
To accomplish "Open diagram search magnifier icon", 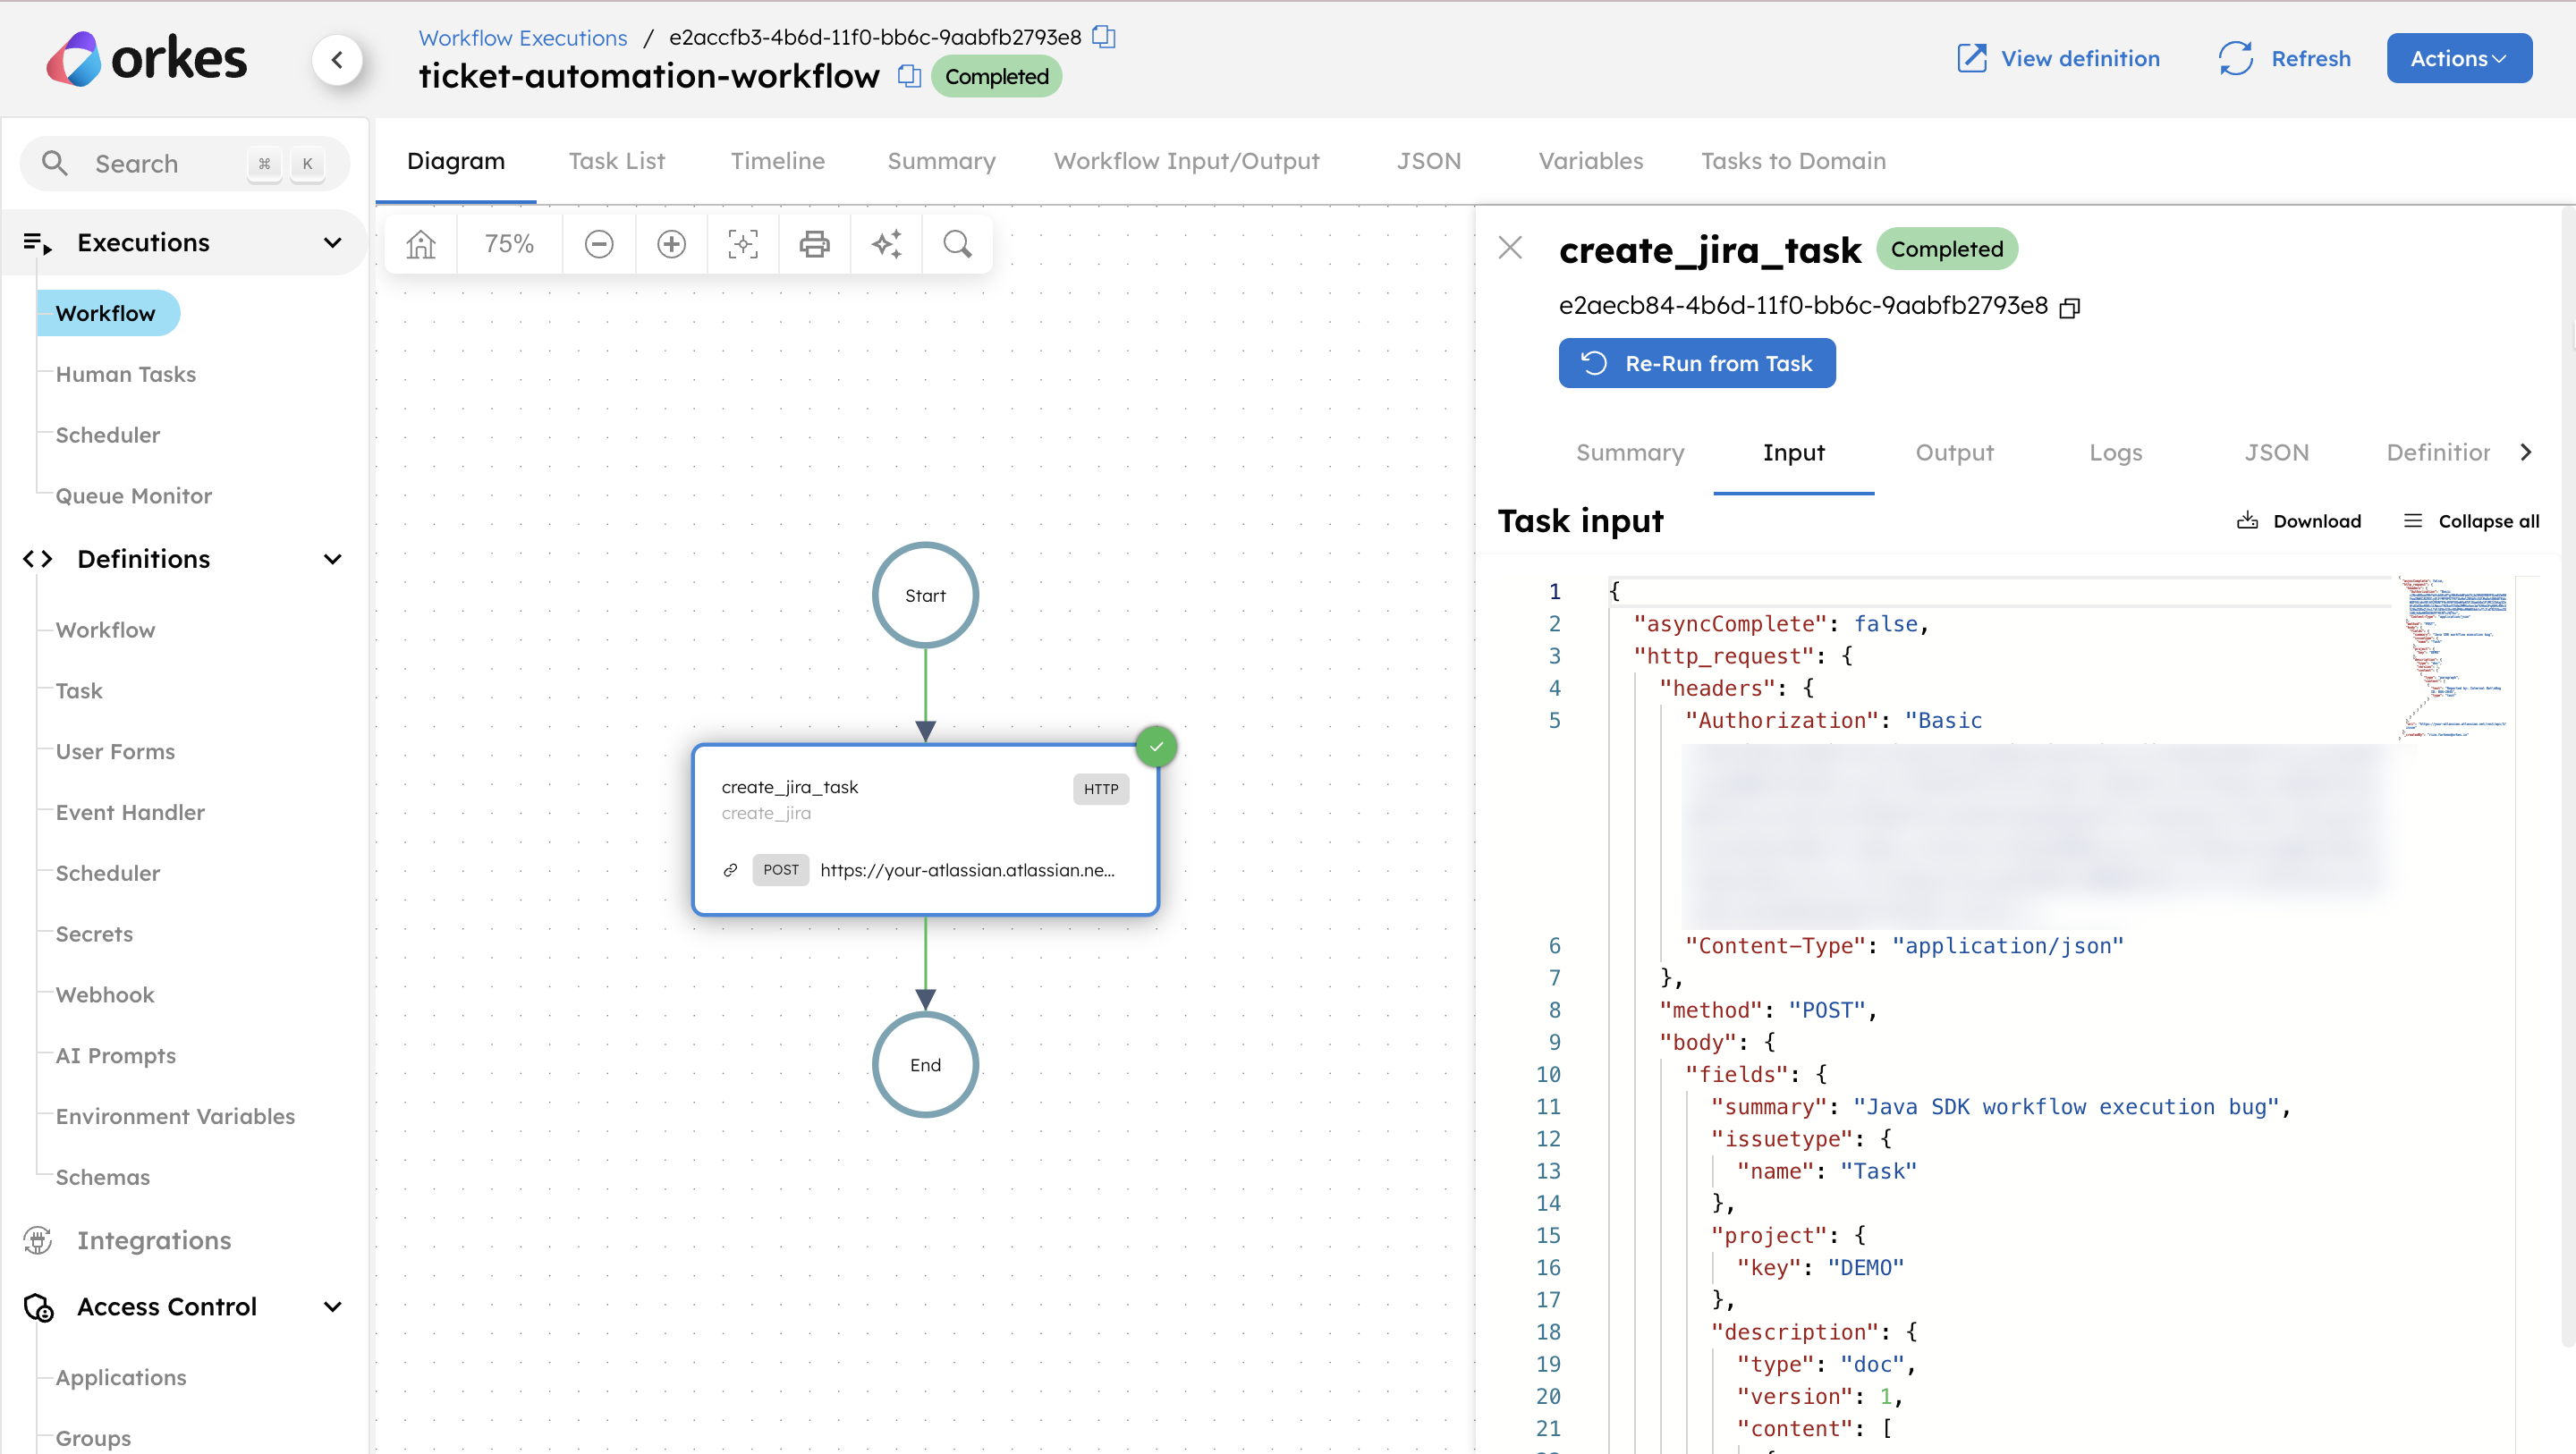I will 958,244.
